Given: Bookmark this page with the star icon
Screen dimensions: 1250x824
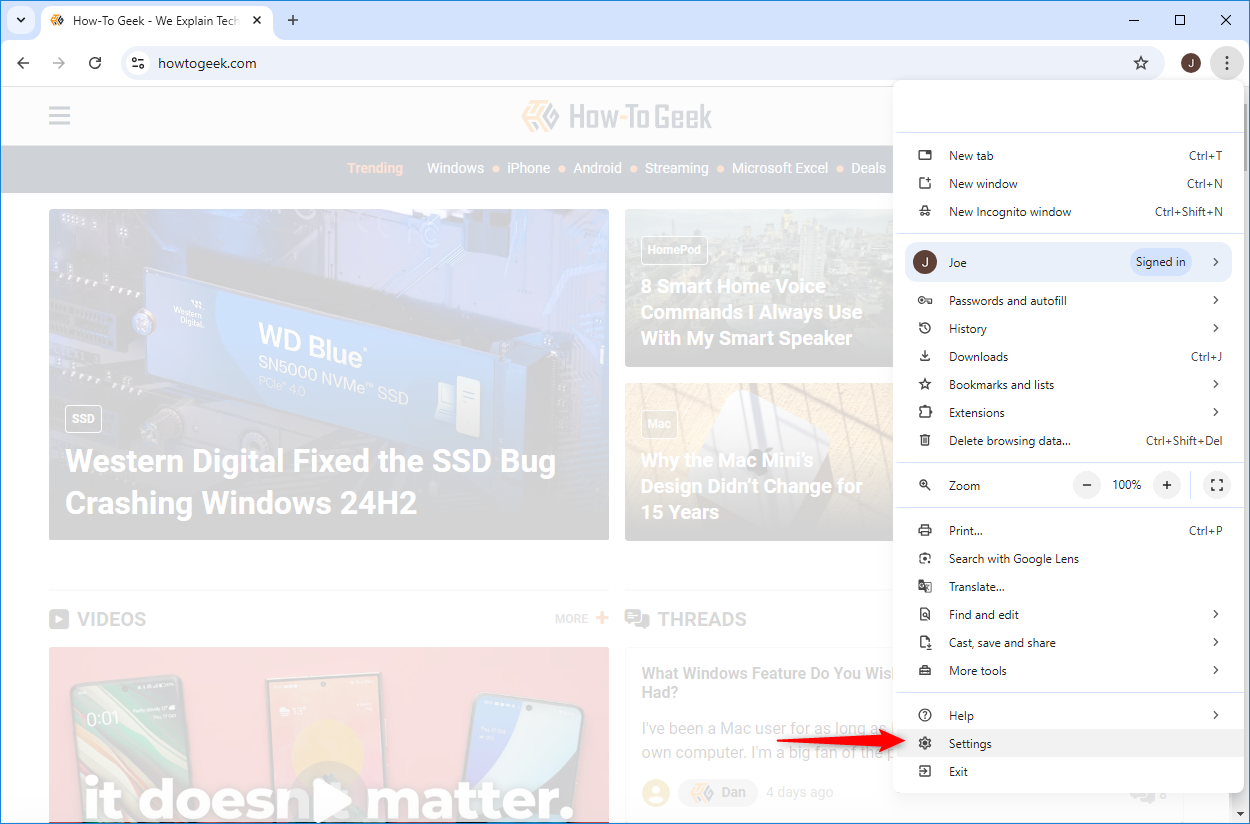Looking at the screenshot, I should tap(1141, 63).
